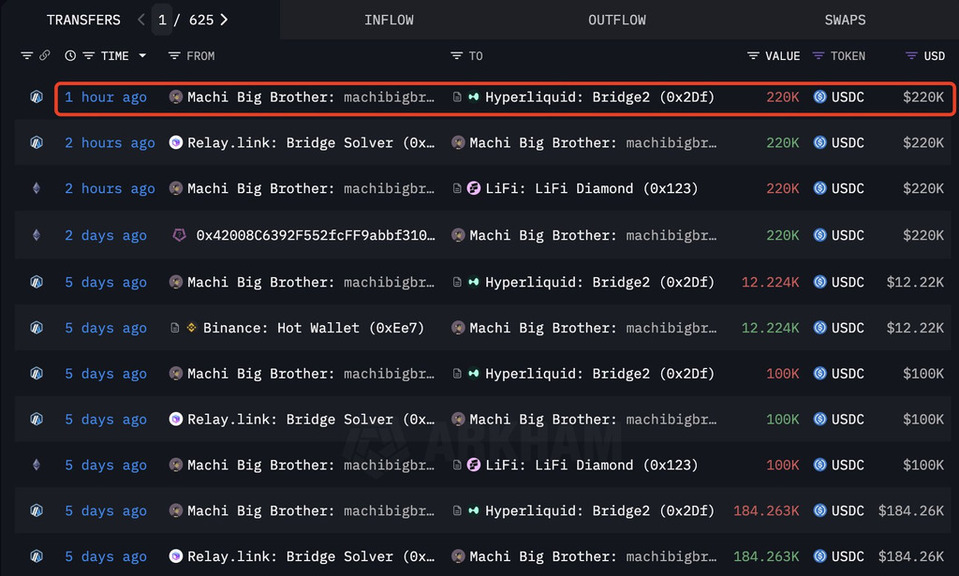Click the link icon in table header
The width and height of the screenshot is (959, 576).
(45, 56)
